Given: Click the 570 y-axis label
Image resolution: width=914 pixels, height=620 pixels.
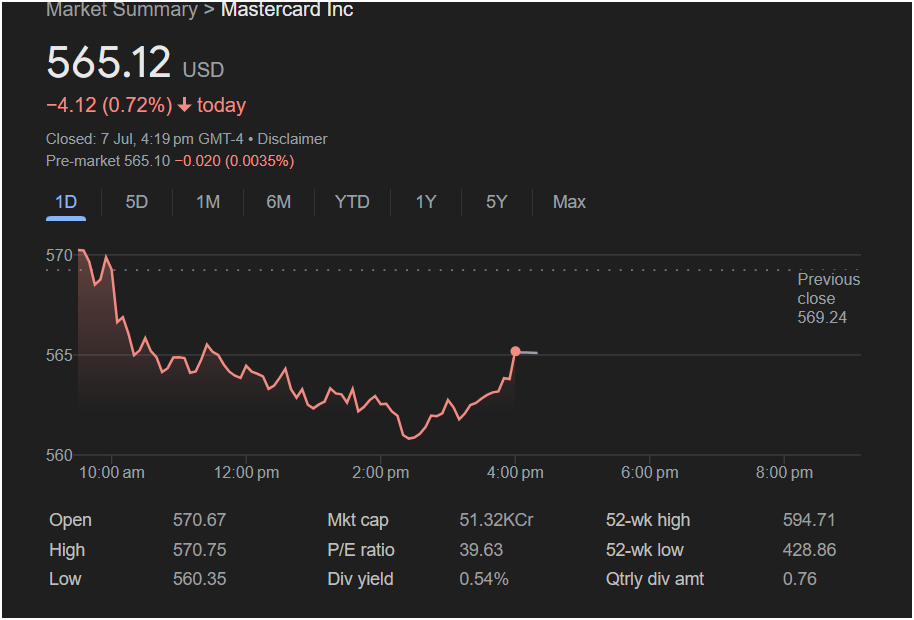Looking at the screenshot, I should (59, 255).
